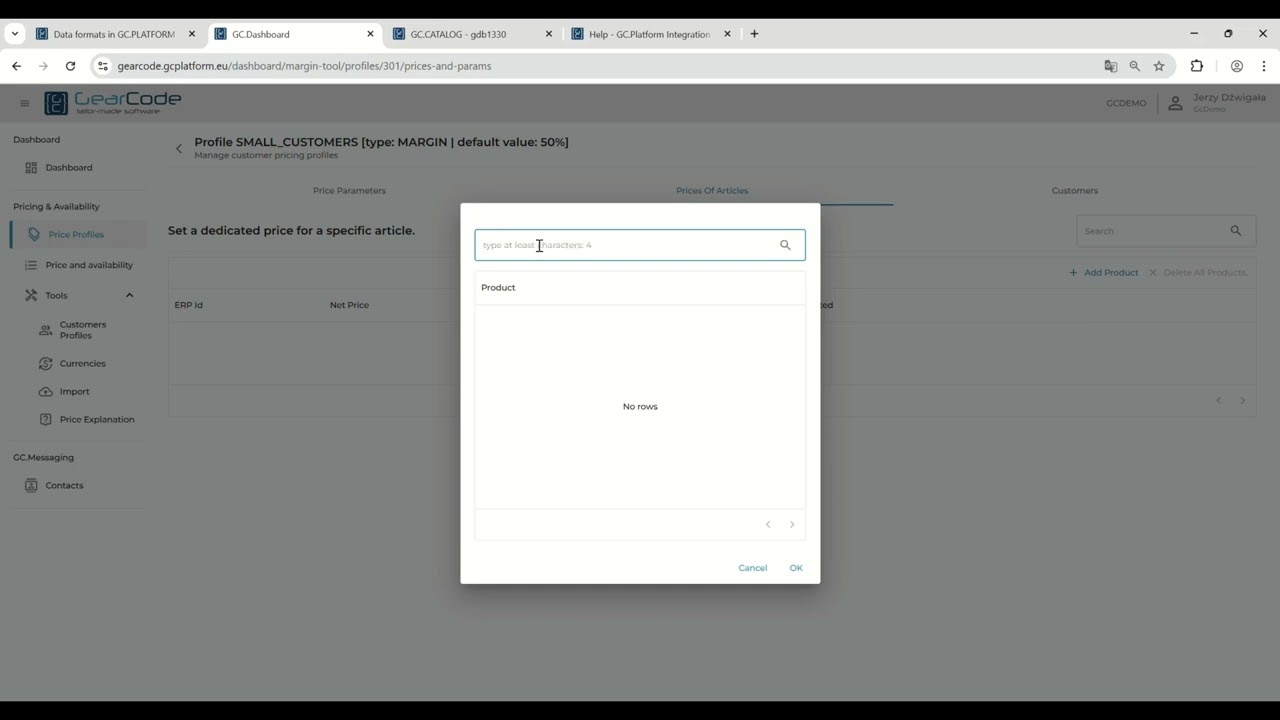Open Import under Tools
1280x720 pixels.
74,391
